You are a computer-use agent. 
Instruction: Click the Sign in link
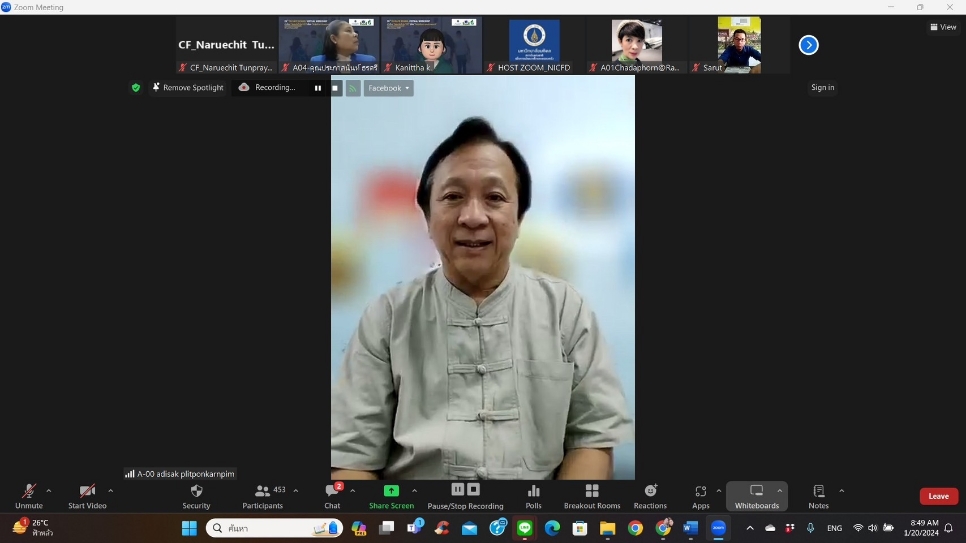click(x=822, y=88)
